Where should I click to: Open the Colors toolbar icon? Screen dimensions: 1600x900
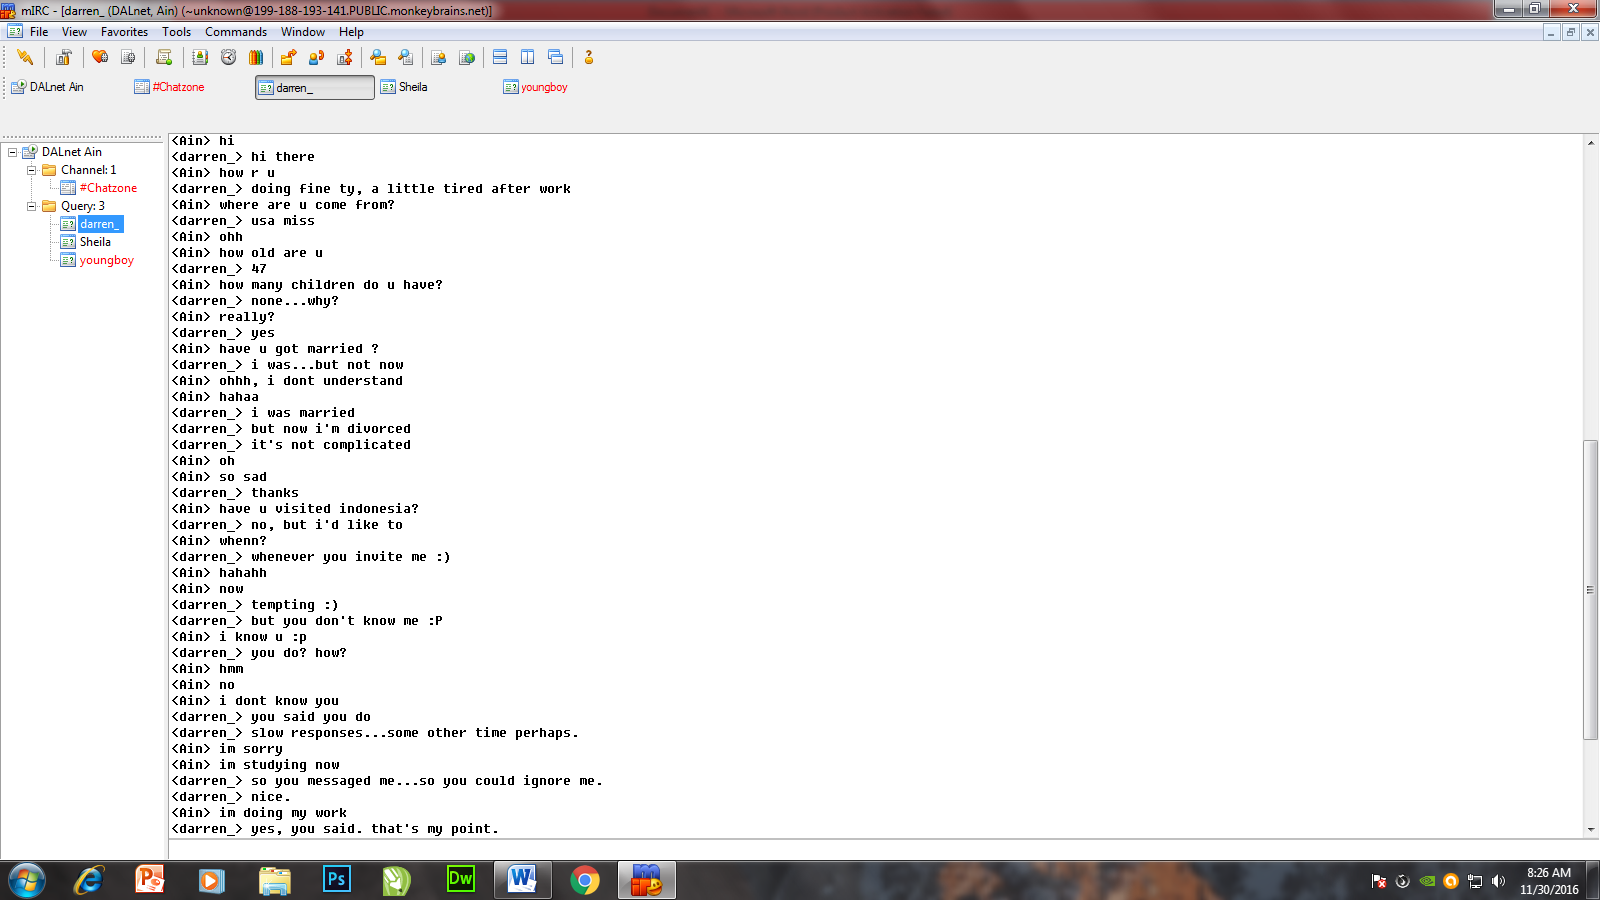(x=256, y=57)
